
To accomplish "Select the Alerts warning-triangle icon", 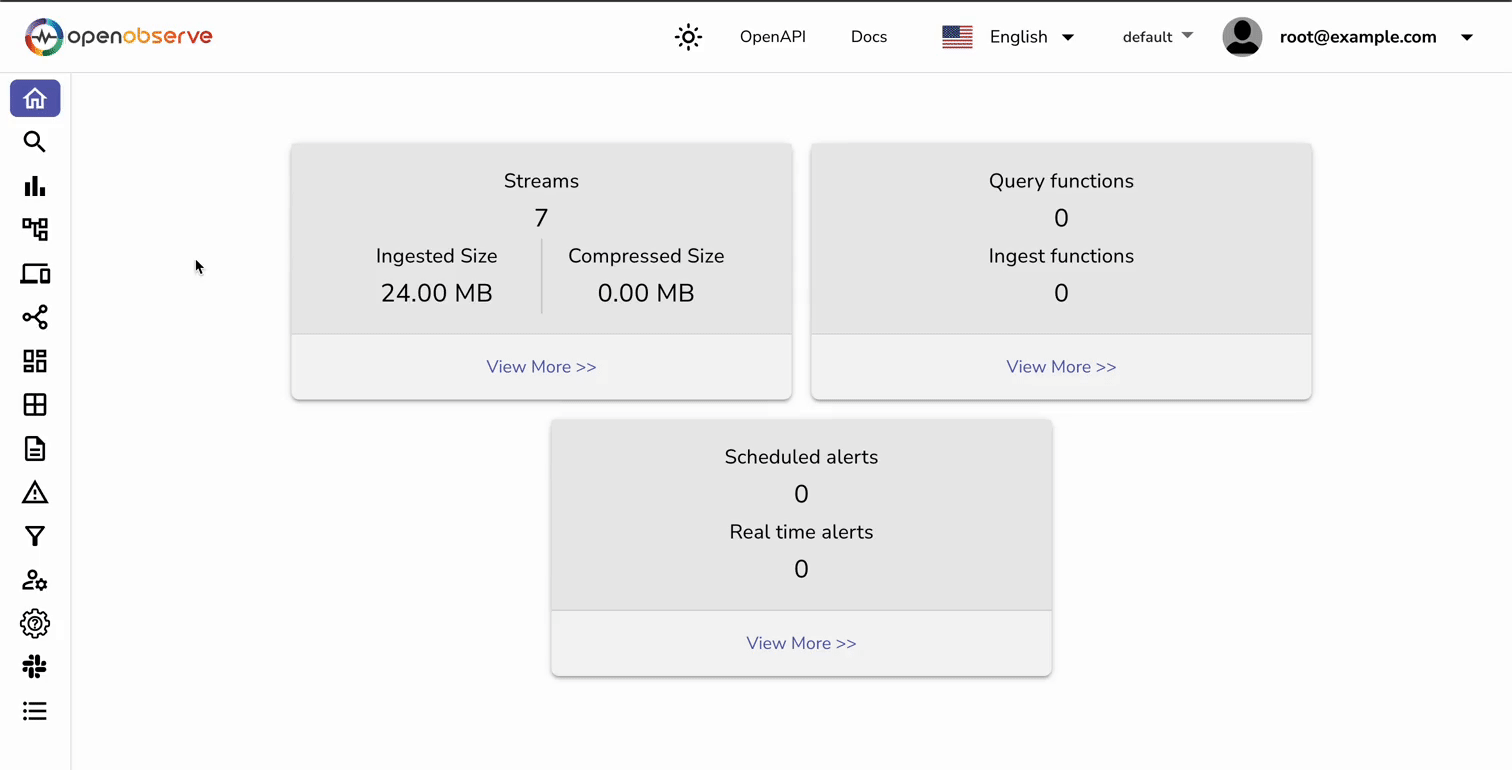I will 35,493.
